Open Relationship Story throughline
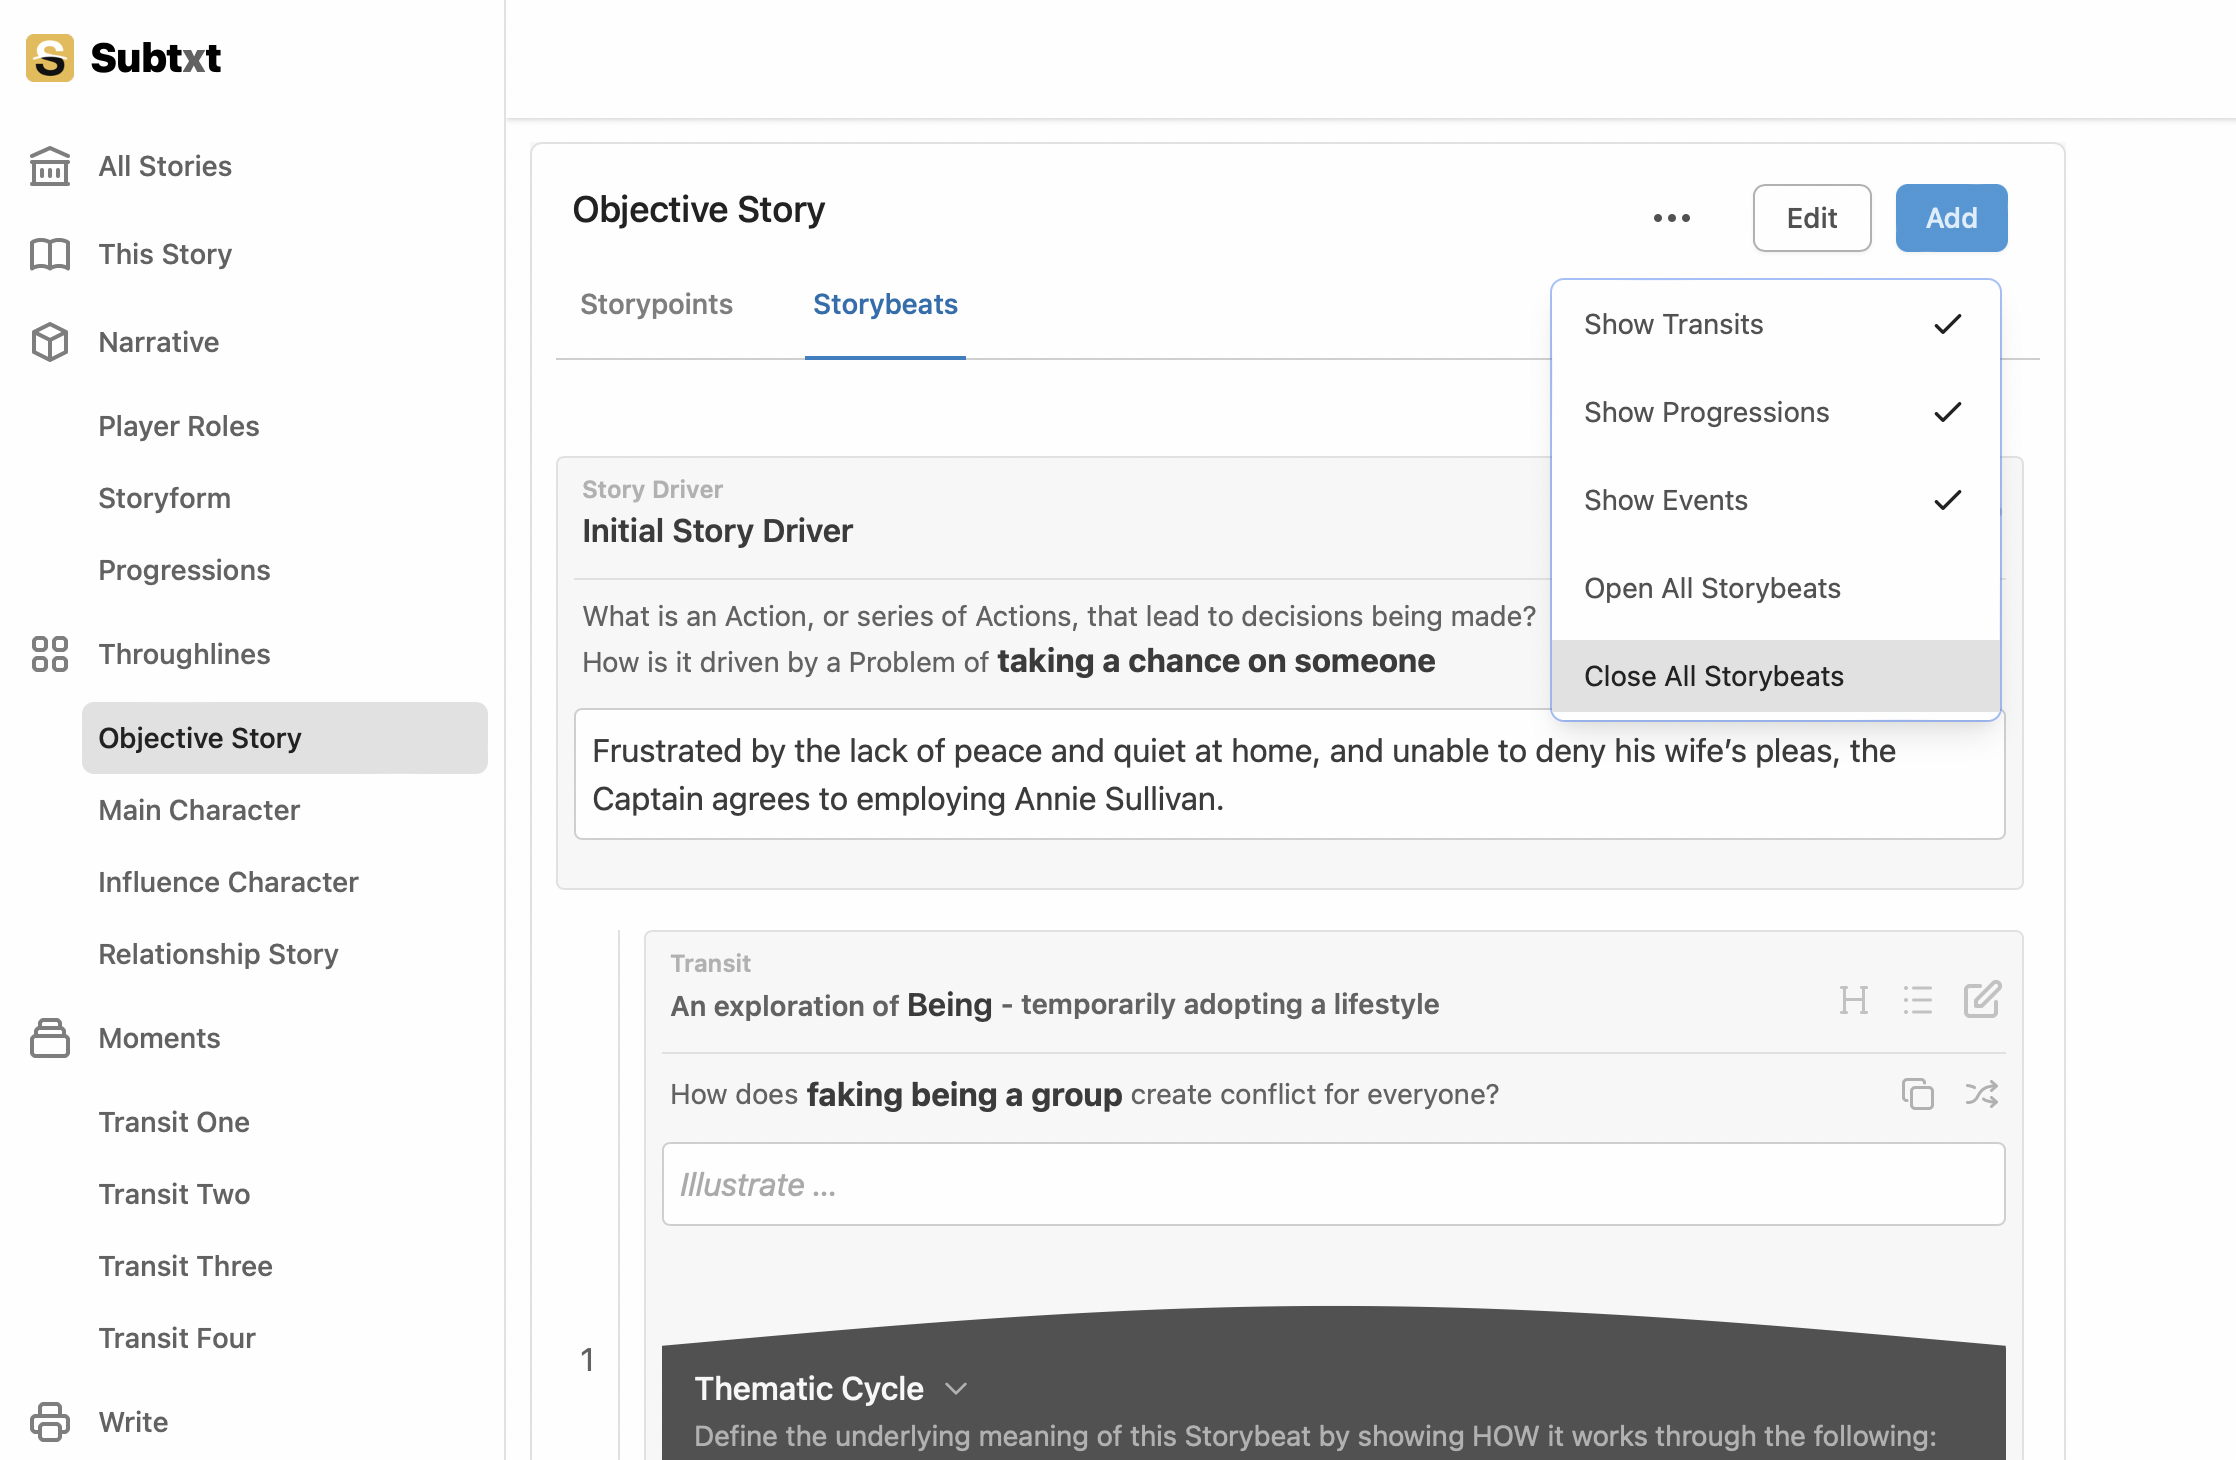Image resolution: width=2236 pixels, height=1460 pixels. tap(218, 954)
